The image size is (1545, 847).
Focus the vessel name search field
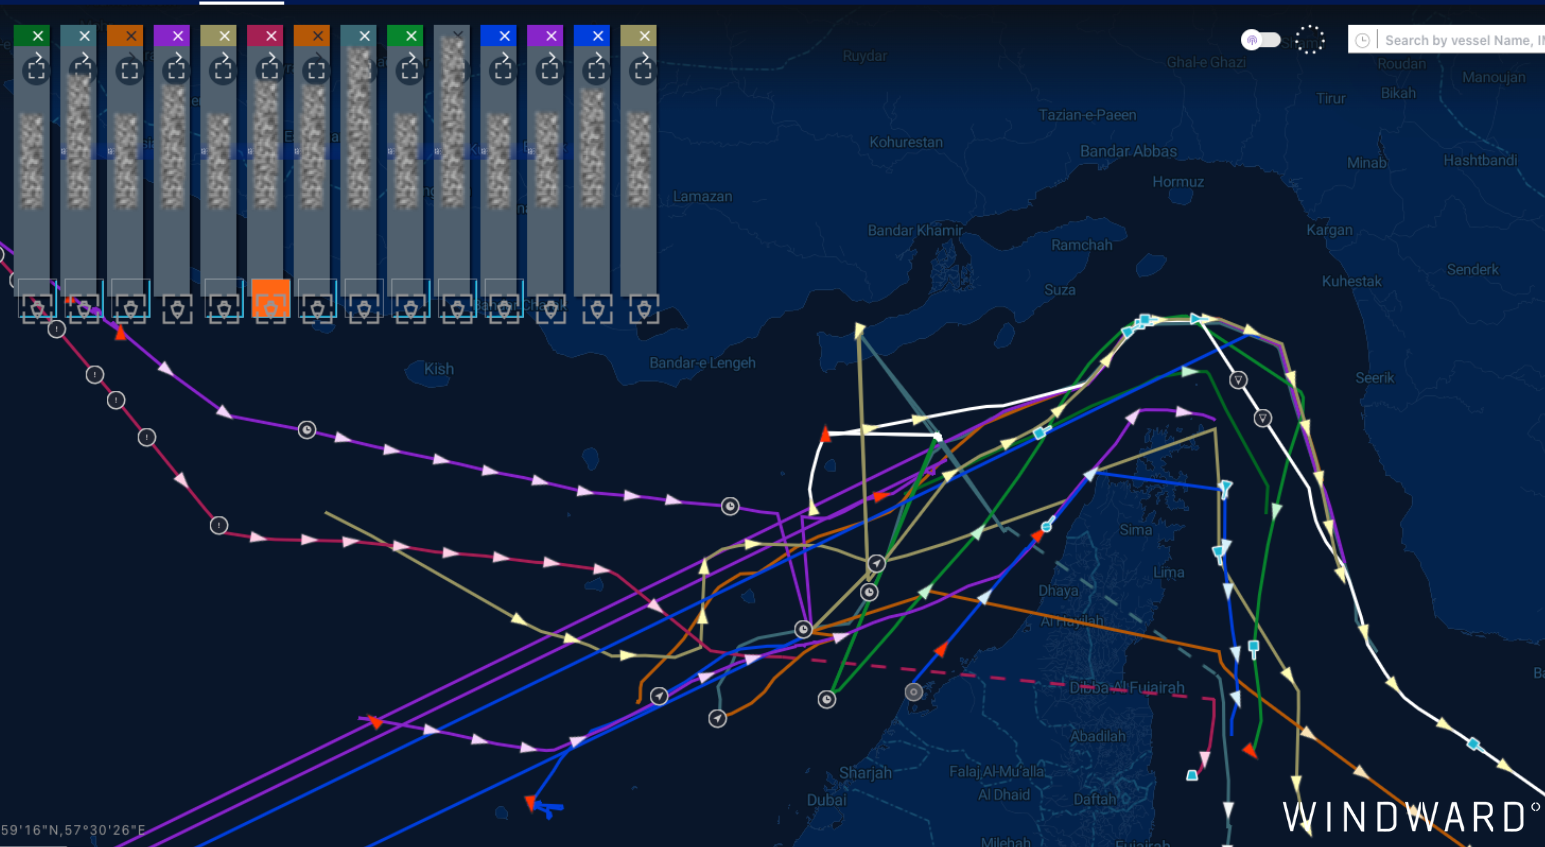click(1462, 40)
